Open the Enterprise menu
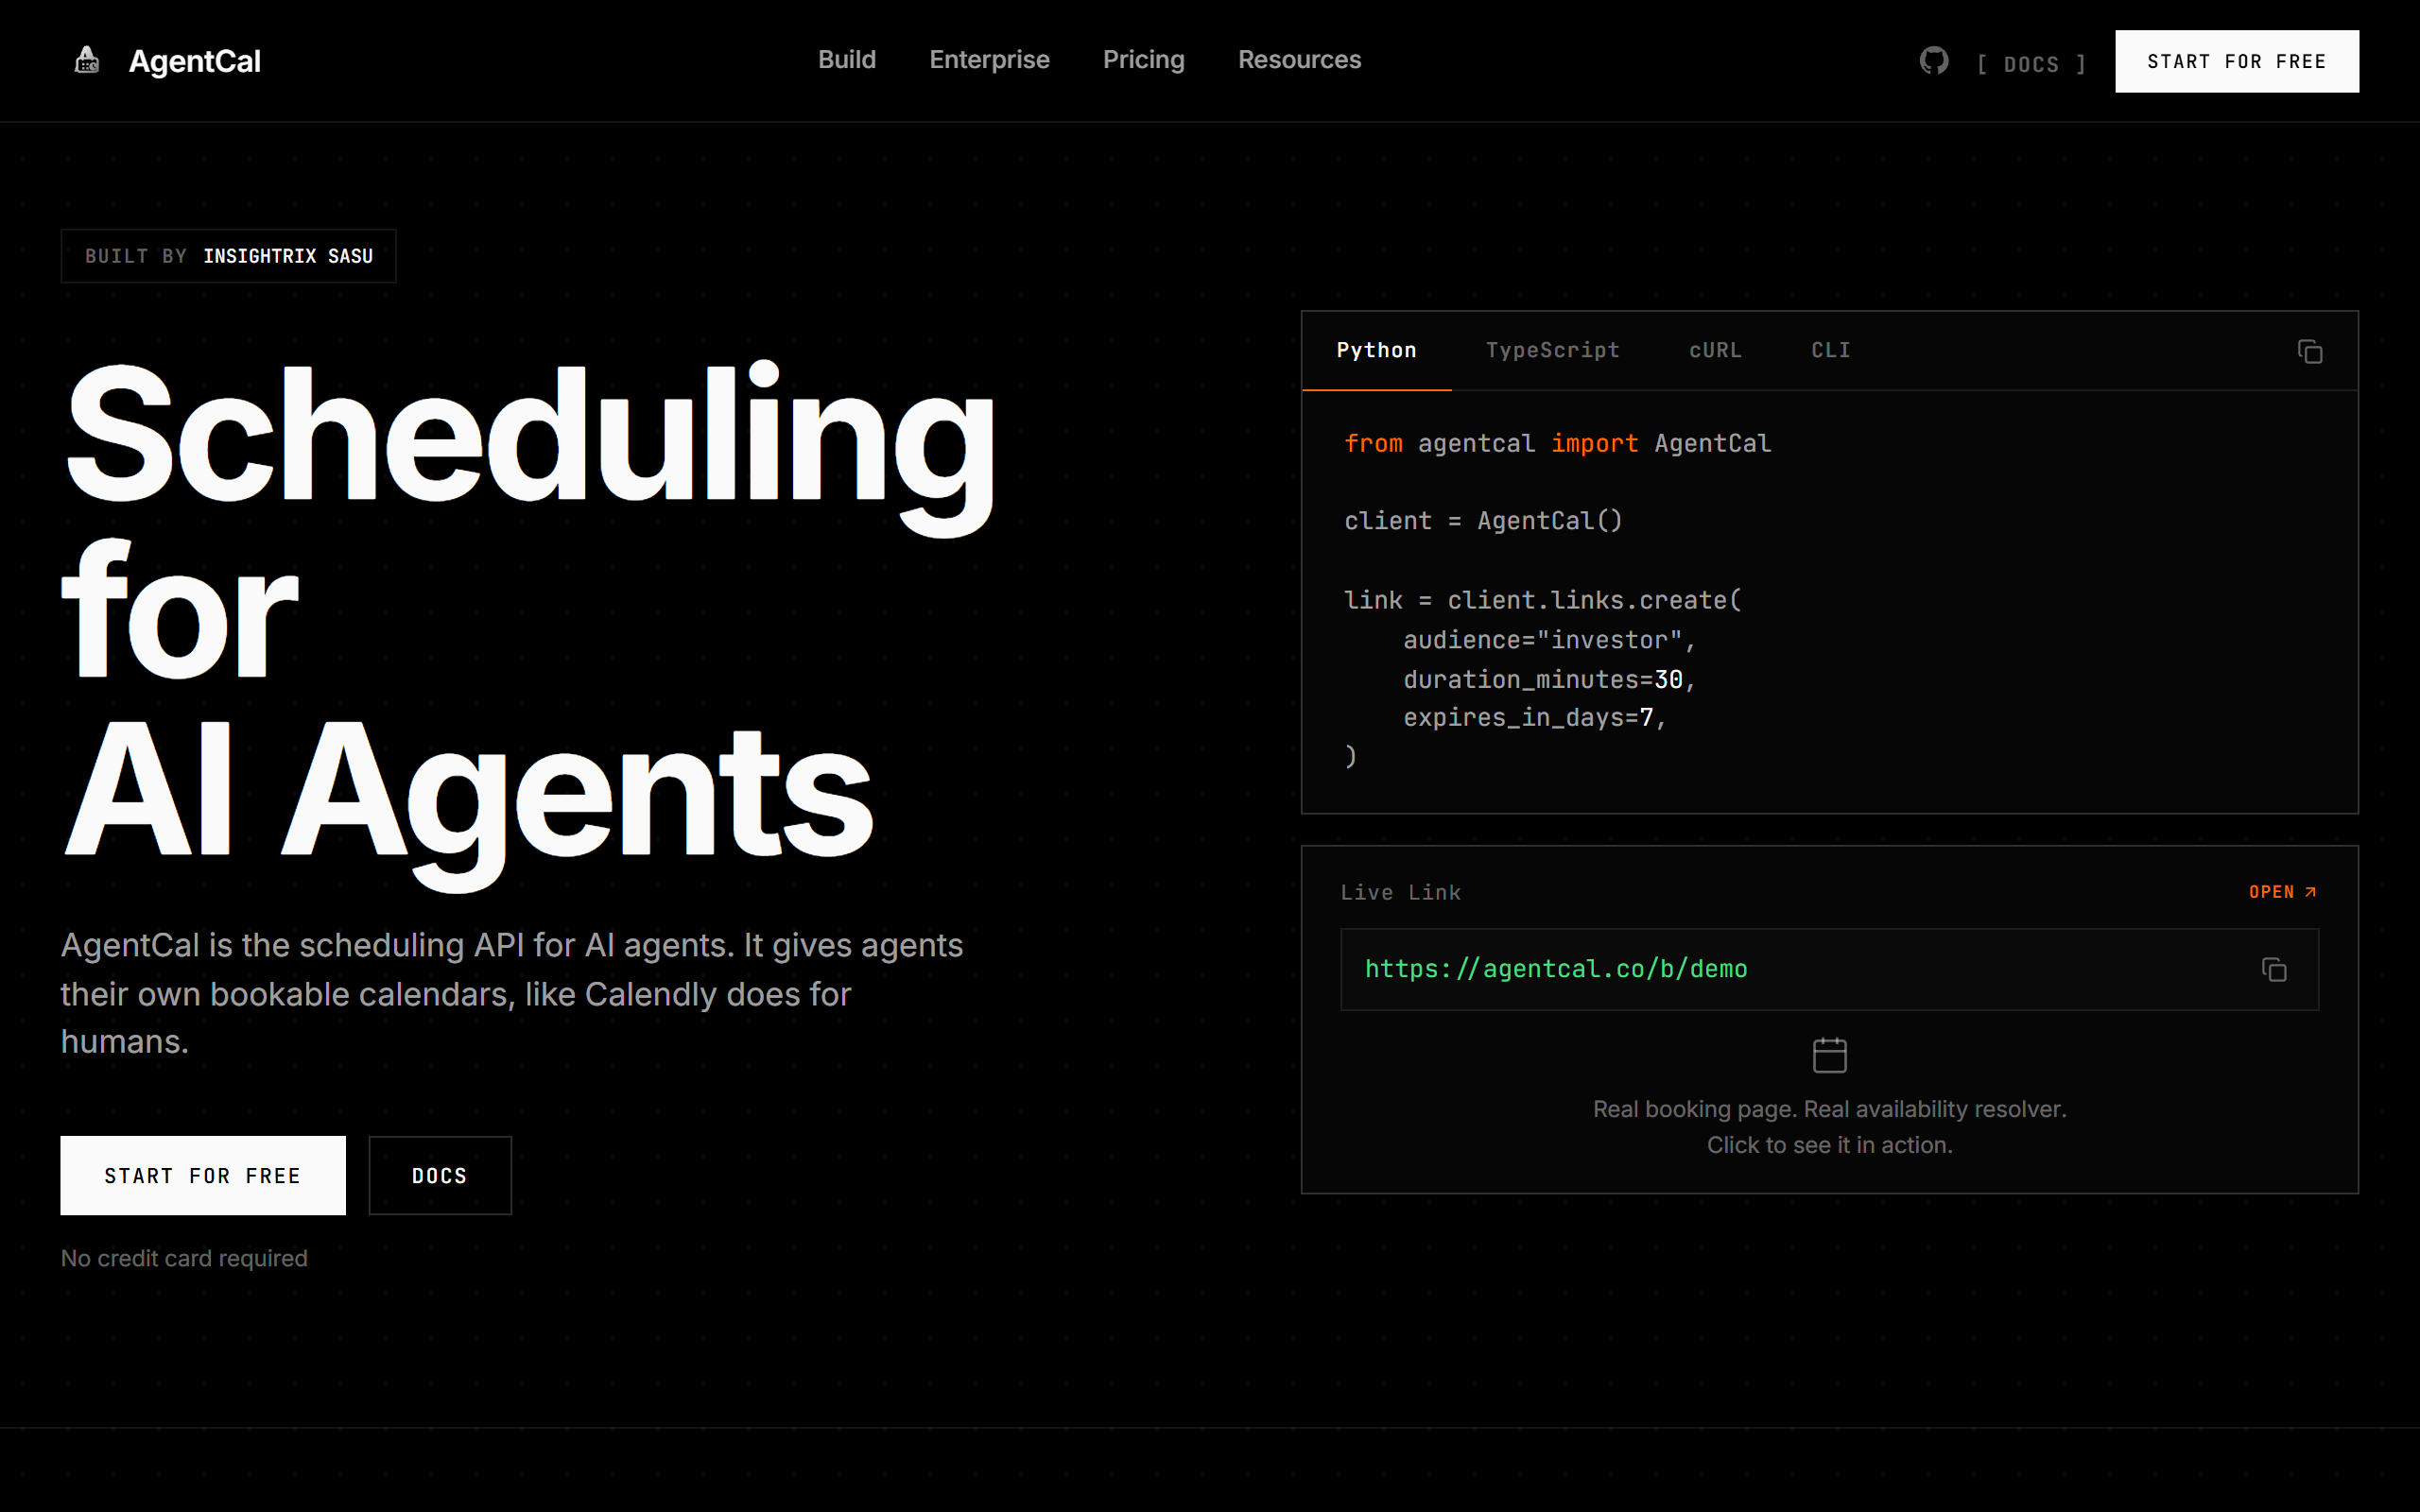This screenshot has width=2420, height=1512. coord(989,60)
